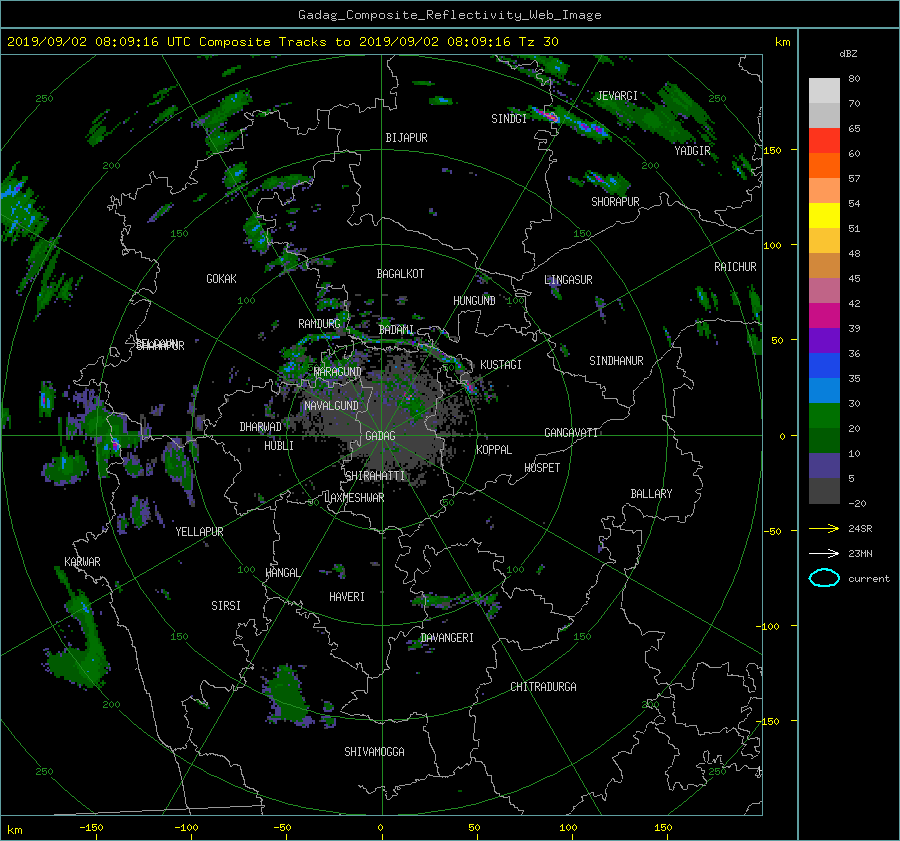
Task: Pick the lightest gray 70 dBZ block
Action: [x=824, y=90]
